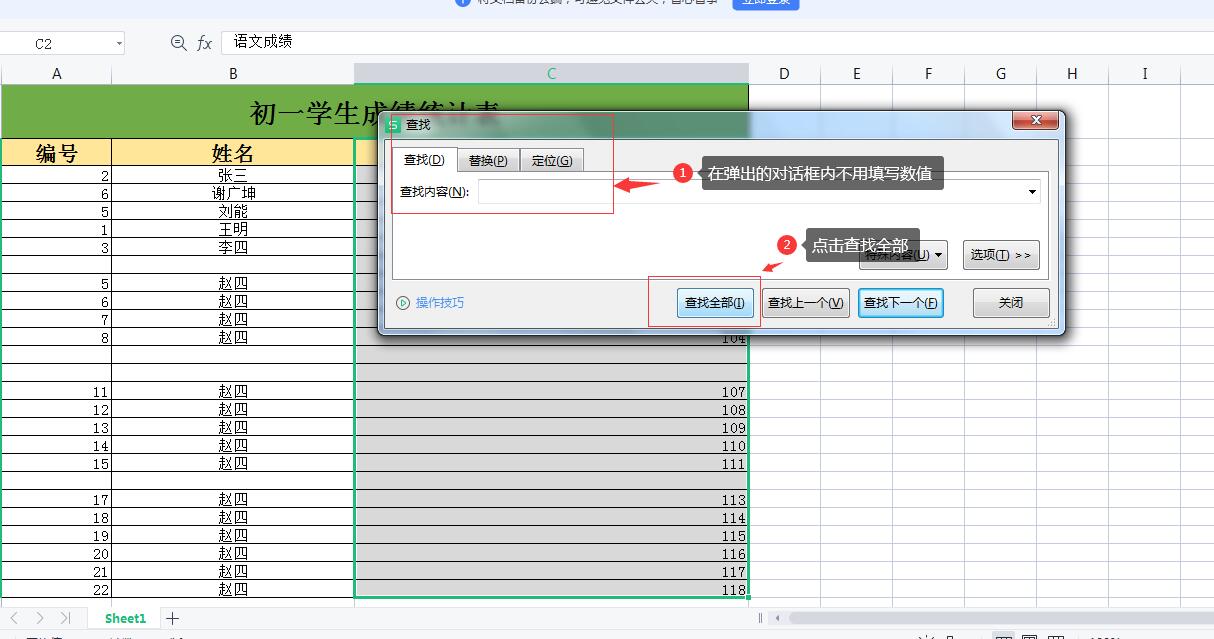Jump to last sheet tab arrow

pos(65,618)
